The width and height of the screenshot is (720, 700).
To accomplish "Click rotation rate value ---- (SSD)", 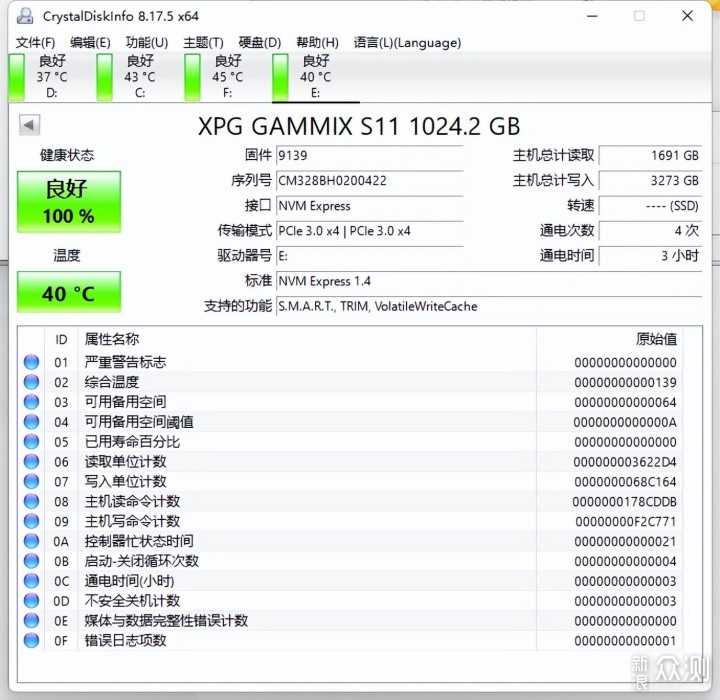I will (651, 206).
